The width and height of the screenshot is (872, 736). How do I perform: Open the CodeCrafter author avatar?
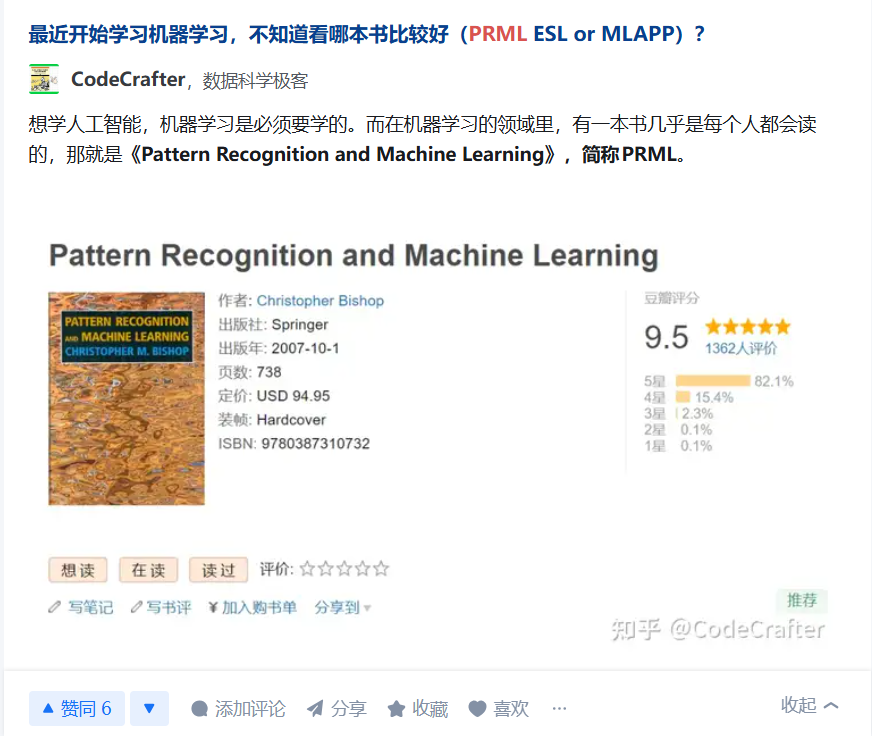pyautogui.click(x=43, y=79)
